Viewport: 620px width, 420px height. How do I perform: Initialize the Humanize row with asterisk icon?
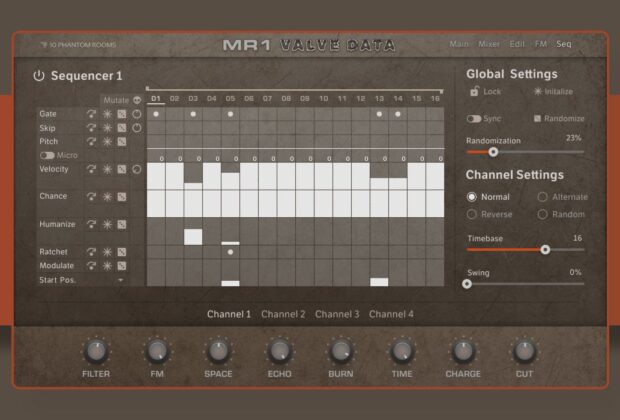point(107,224)
